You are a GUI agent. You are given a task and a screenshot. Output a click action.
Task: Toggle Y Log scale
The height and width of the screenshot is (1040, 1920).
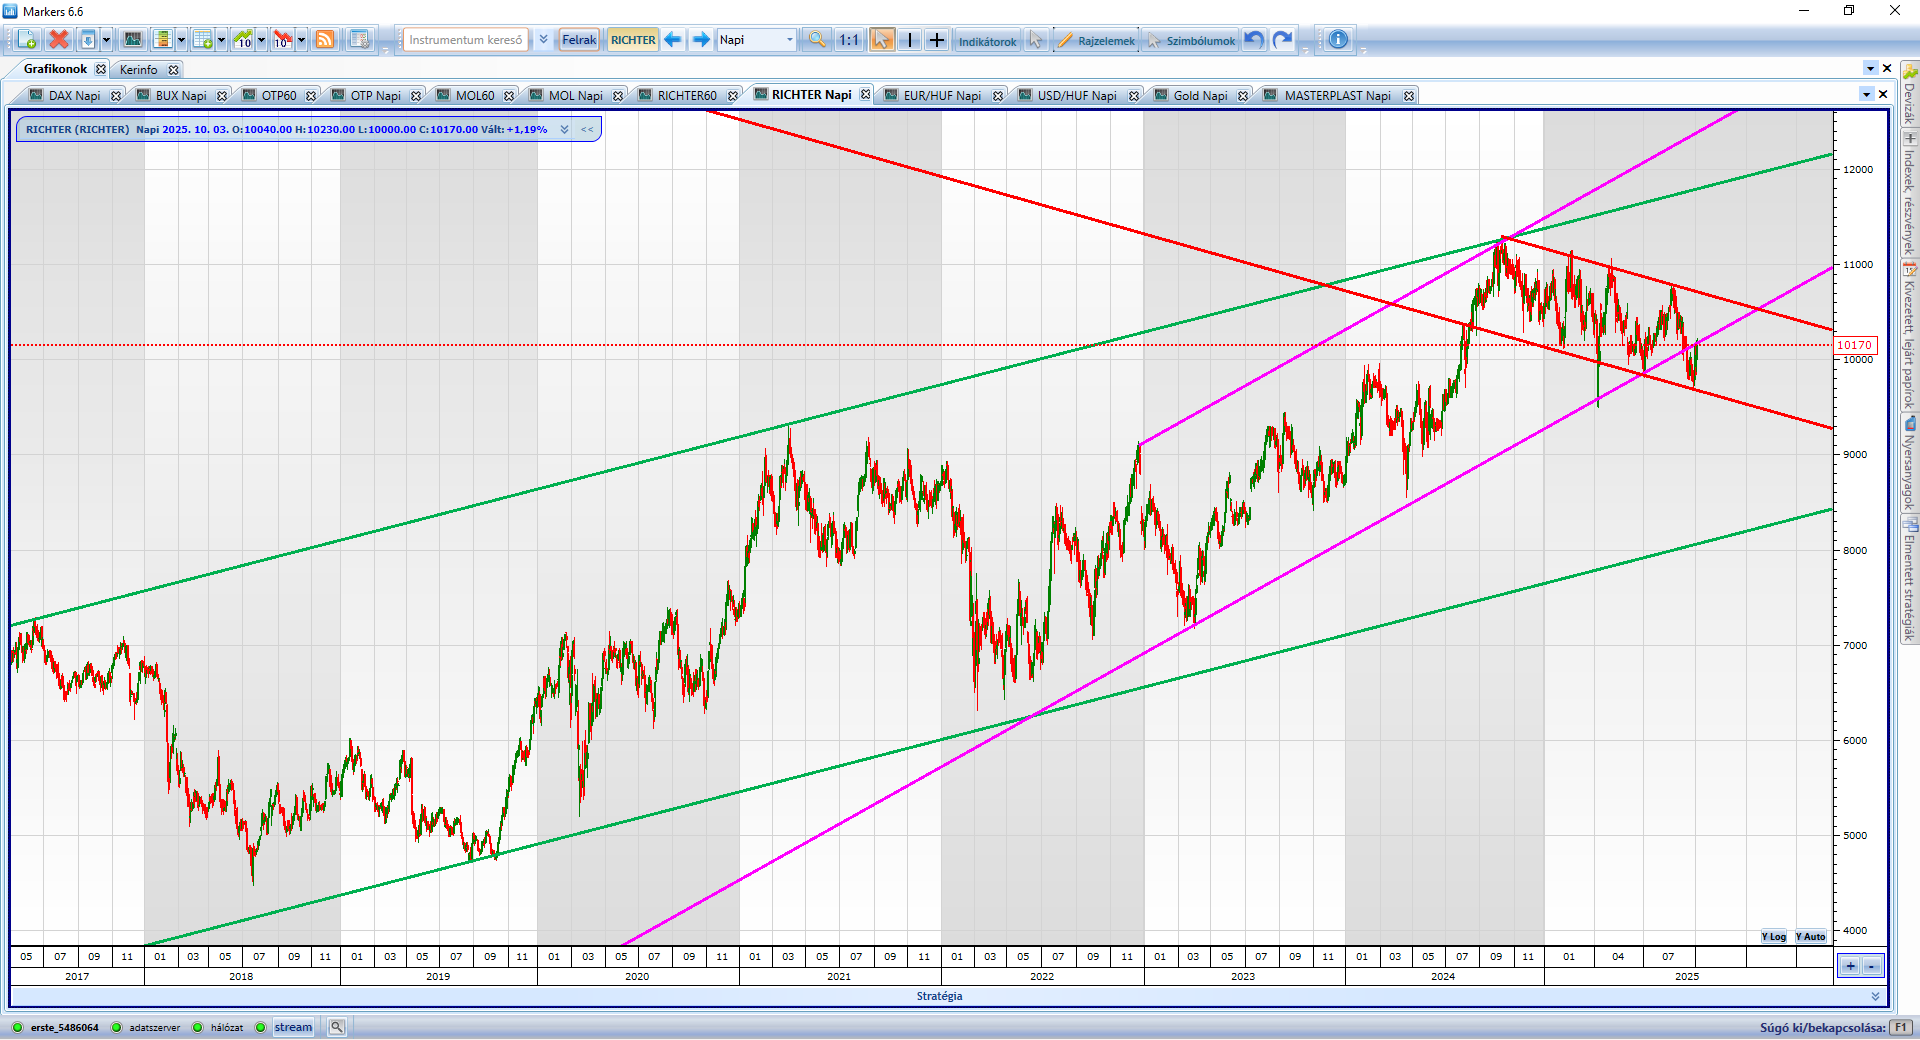coord(1773,937)
